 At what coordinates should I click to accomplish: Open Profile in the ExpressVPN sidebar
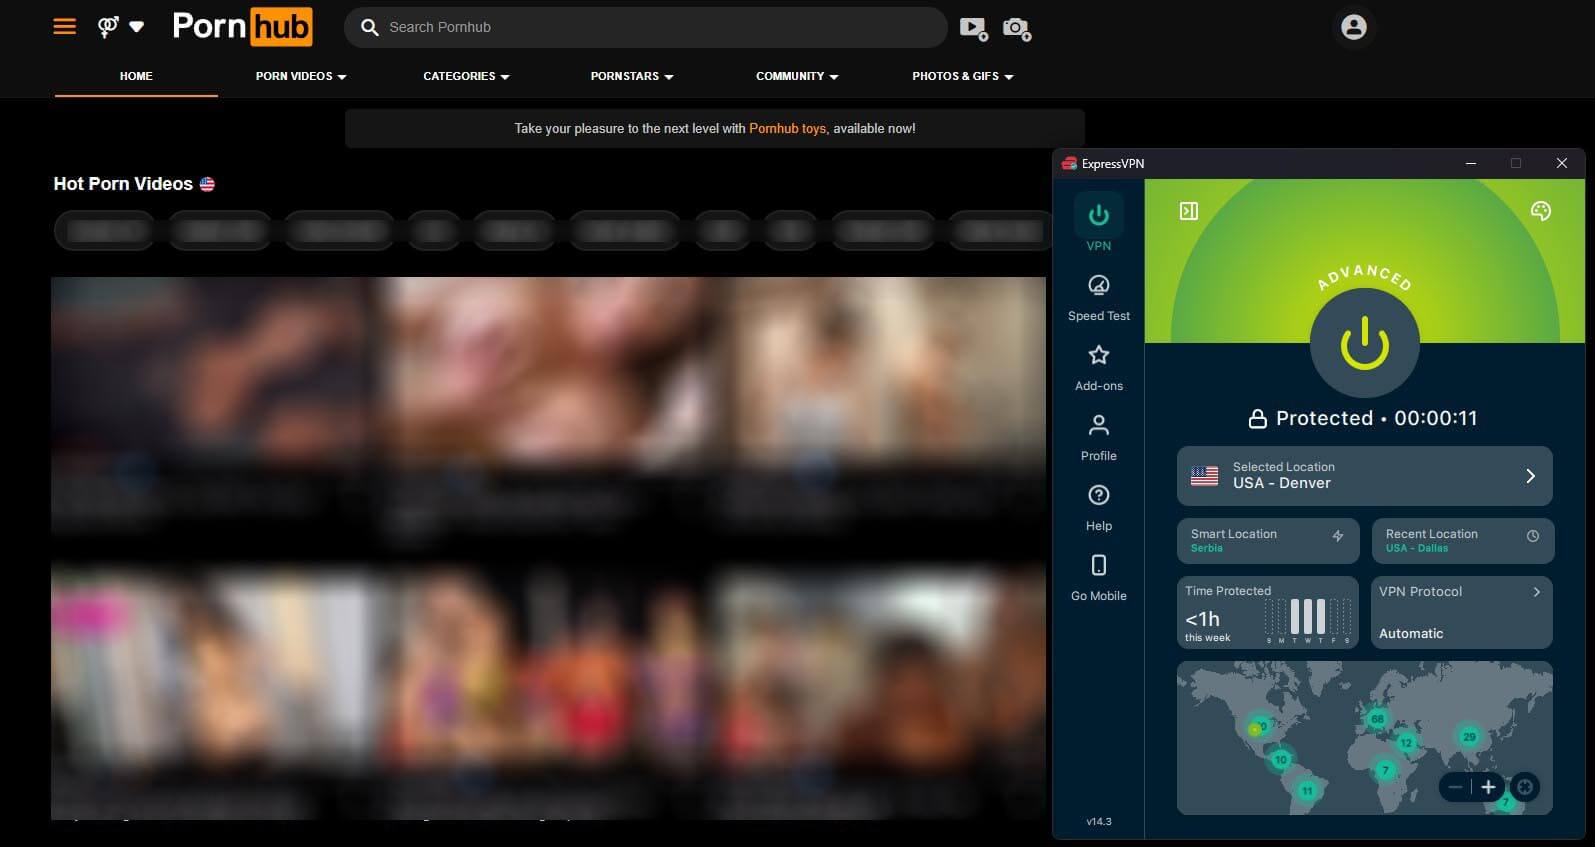point(1098,438)
